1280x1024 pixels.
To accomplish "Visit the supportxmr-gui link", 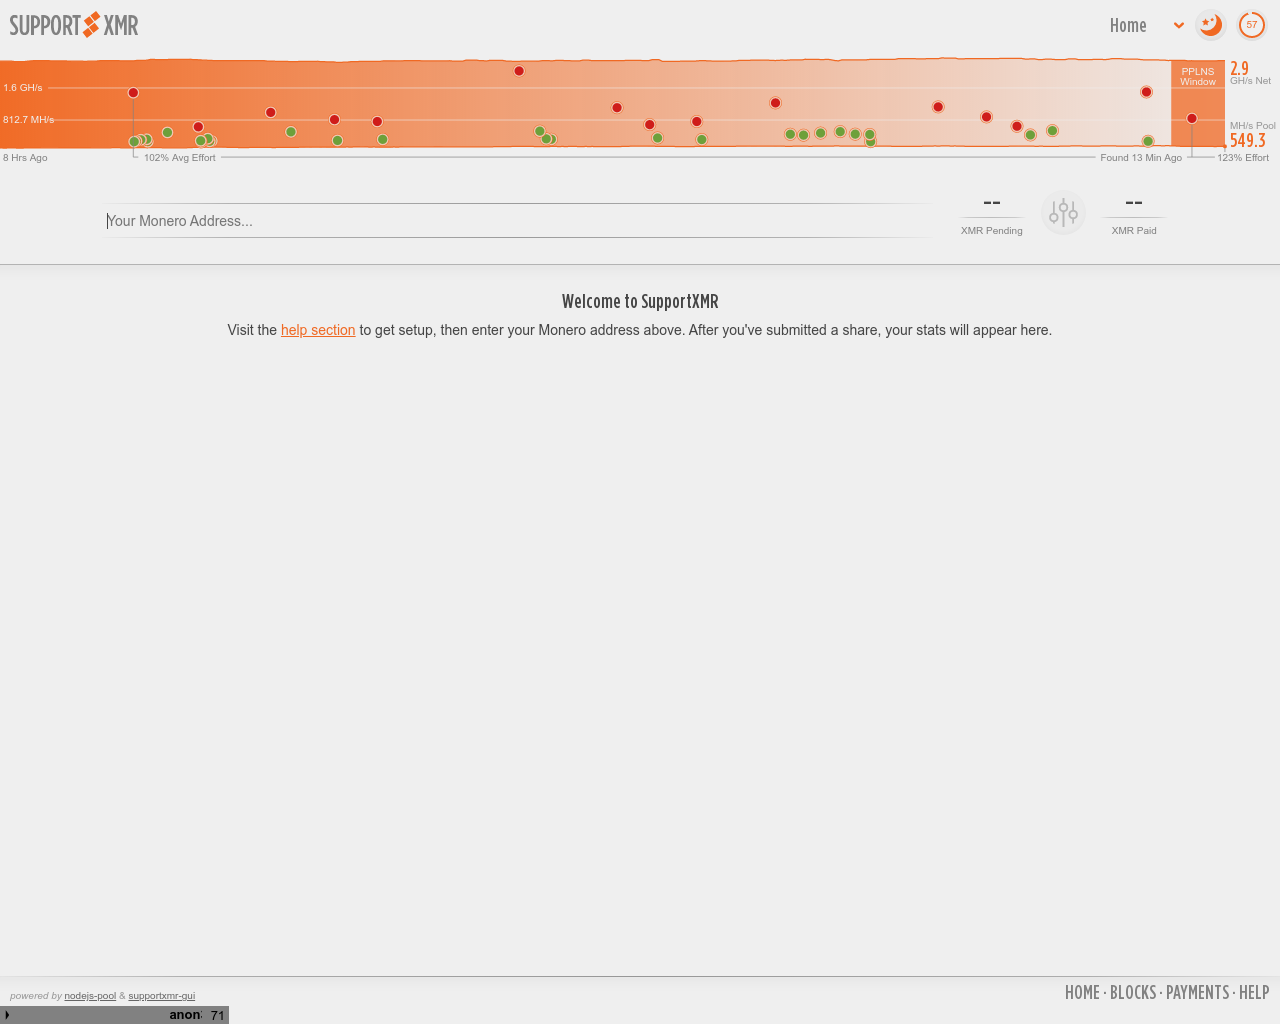I will click(161, 996).
